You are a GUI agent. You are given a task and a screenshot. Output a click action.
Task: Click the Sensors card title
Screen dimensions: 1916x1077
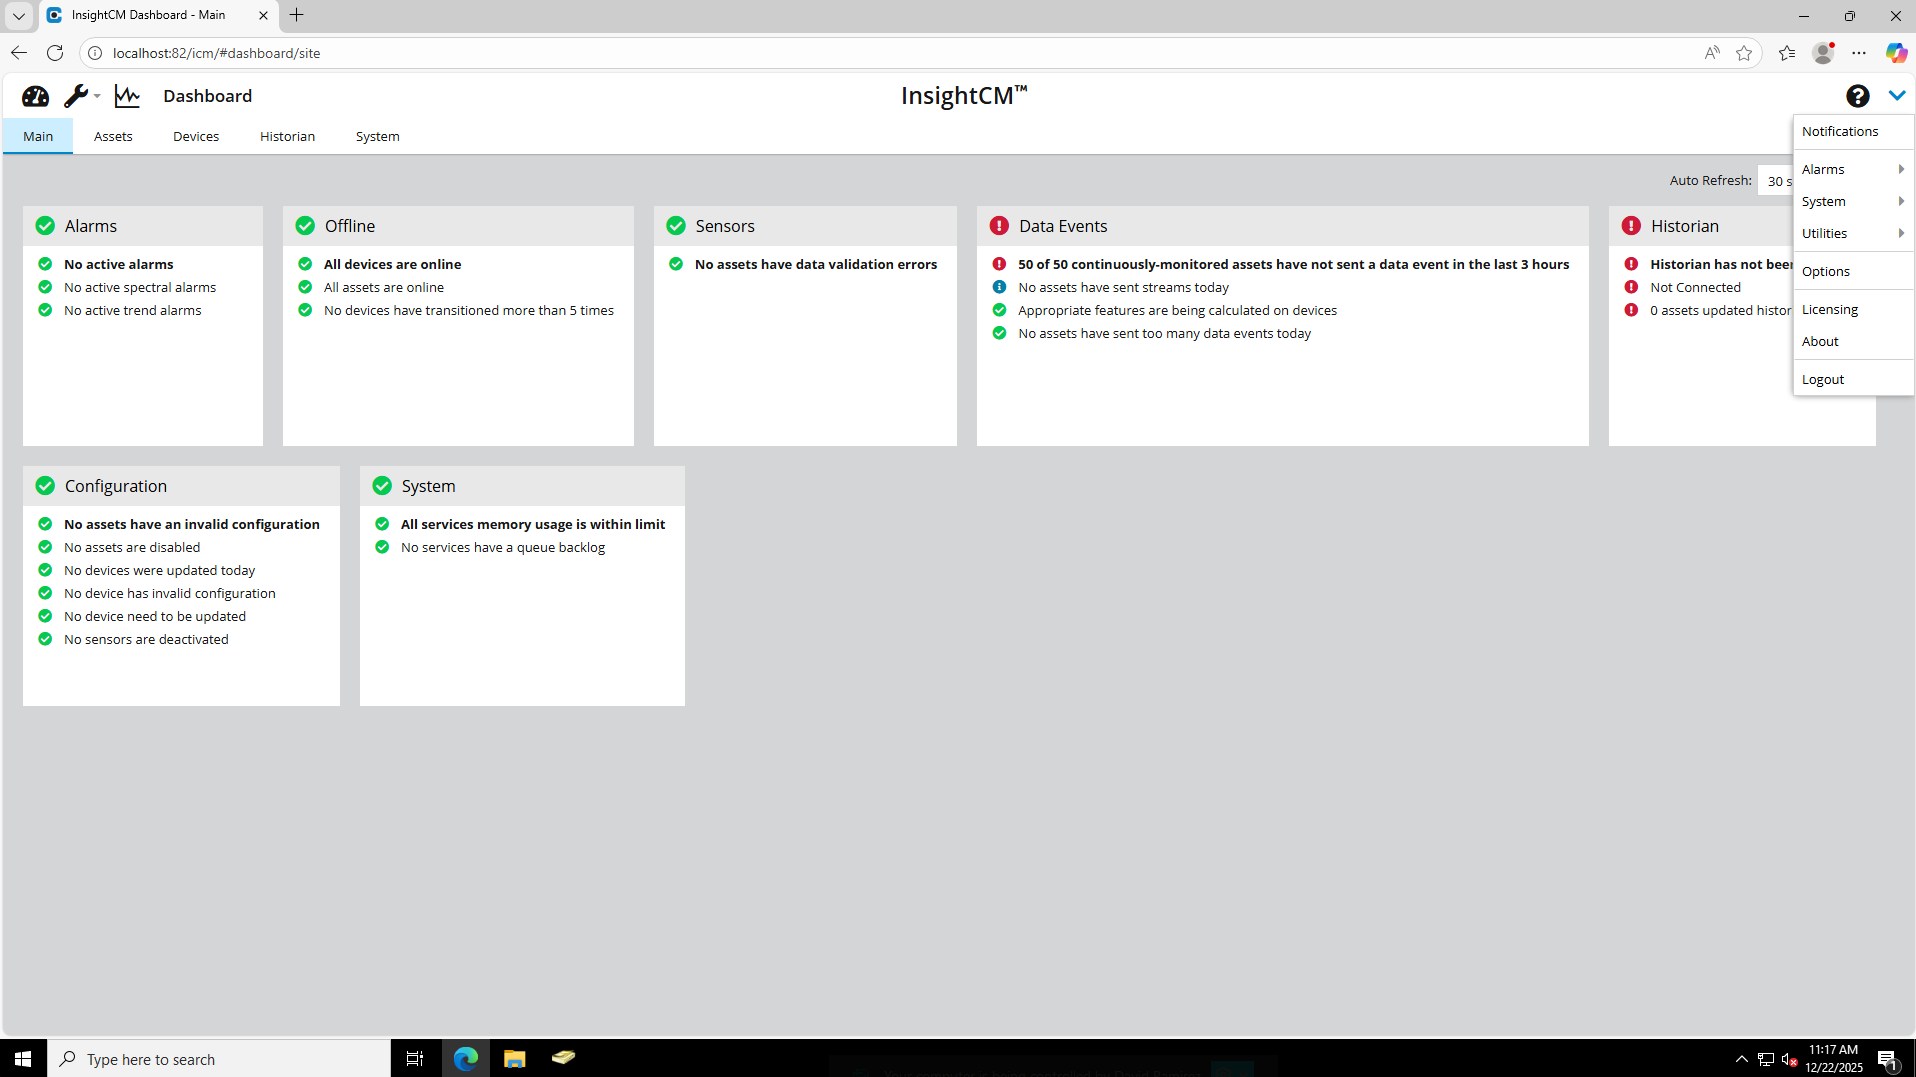(x=725, y=226)
